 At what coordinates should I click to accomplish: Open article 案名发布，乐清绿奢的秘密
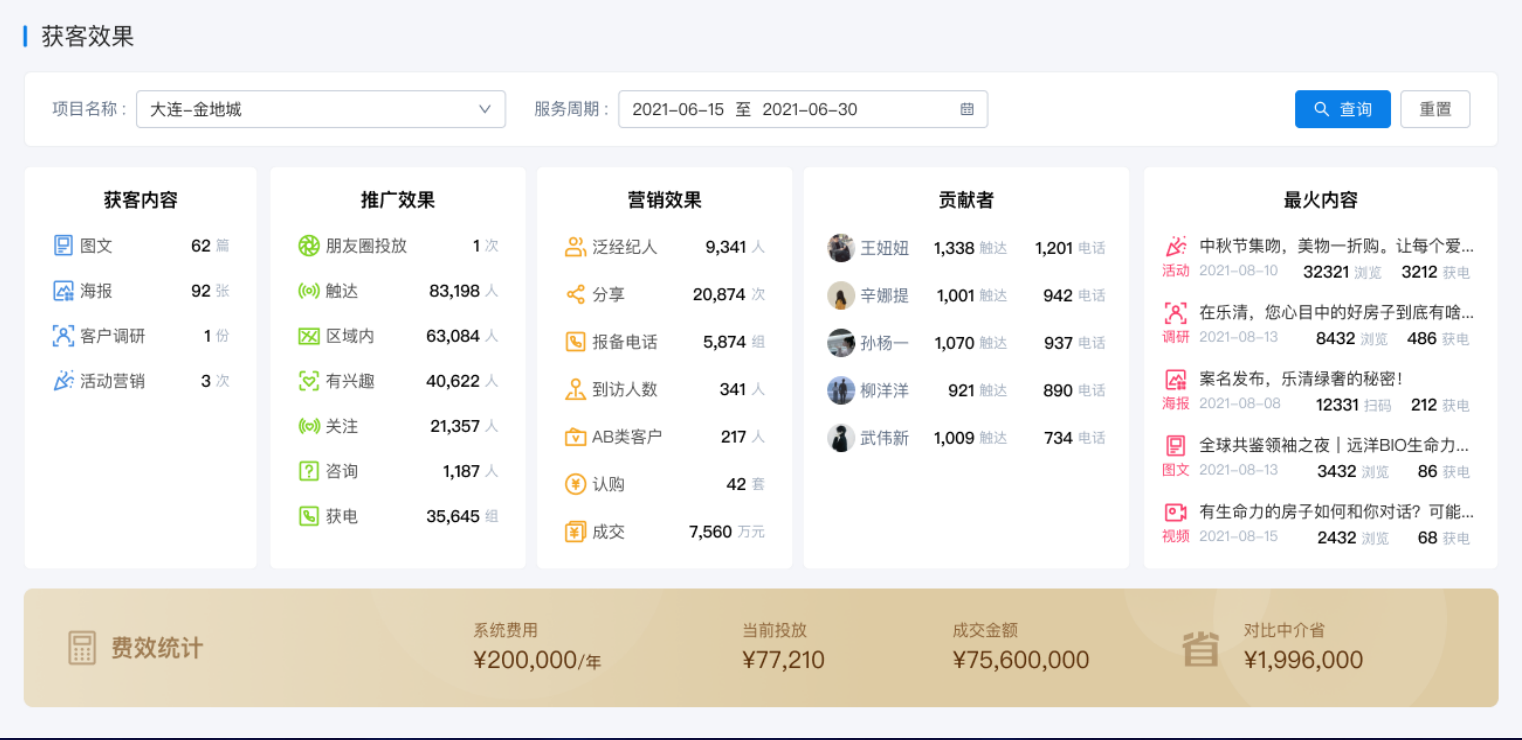1301,379
